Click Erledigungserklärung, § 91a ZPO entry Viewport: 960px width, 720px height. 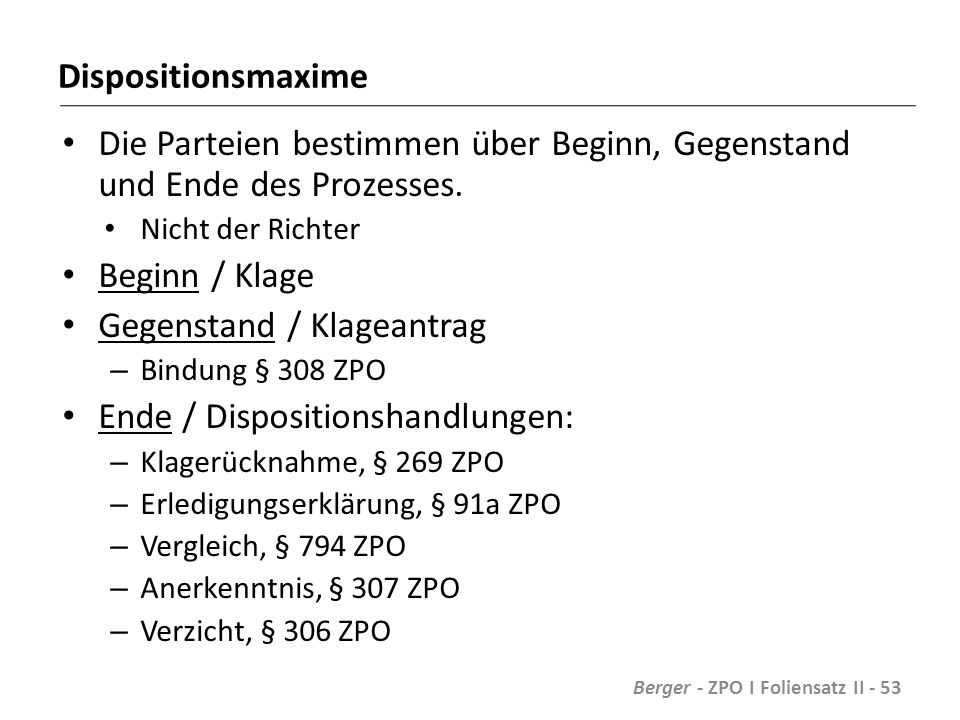coord(350,504)
